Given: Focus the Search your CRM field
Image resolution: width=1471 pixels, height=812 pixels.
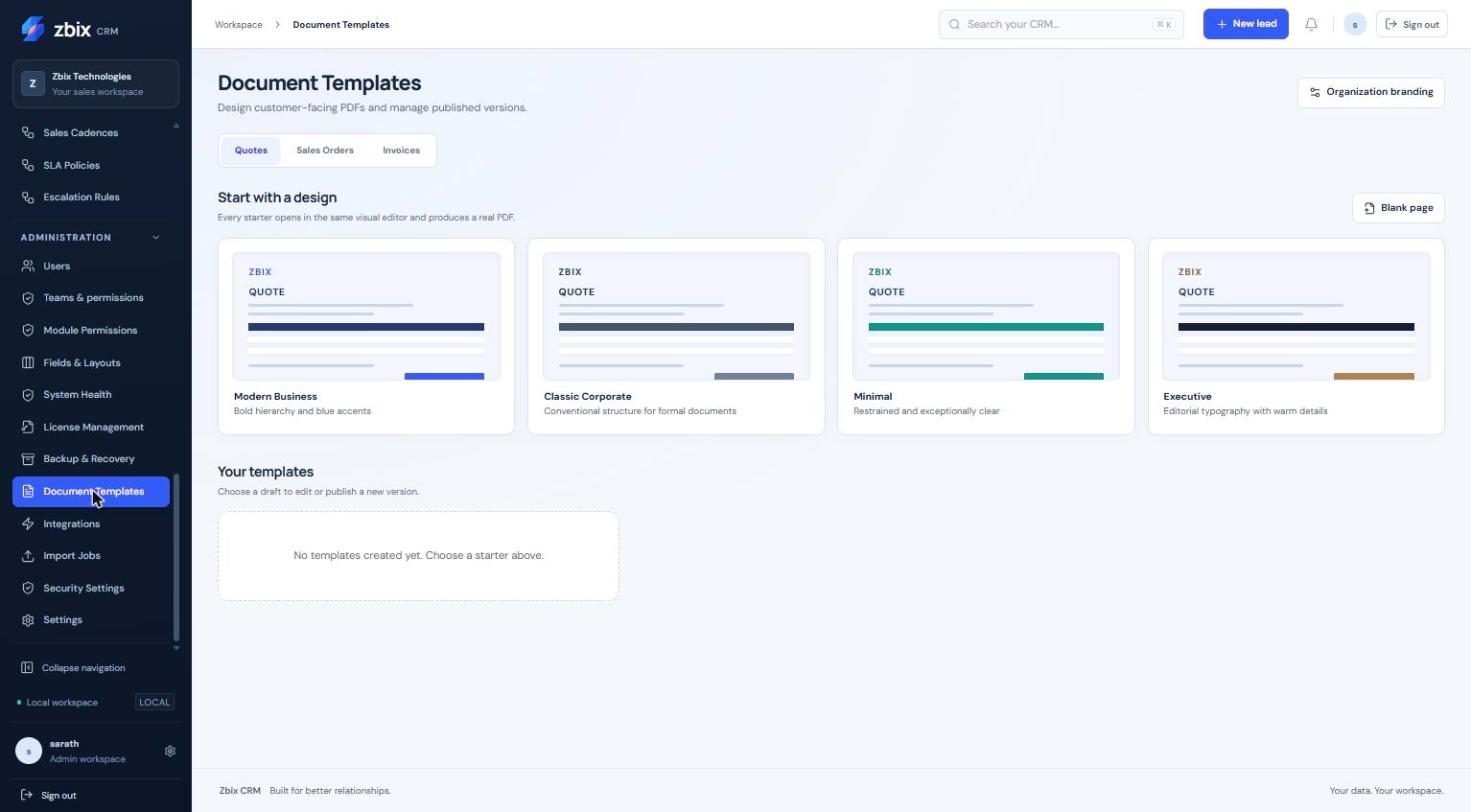Looking at the screenshot, I should [1061, 24].
